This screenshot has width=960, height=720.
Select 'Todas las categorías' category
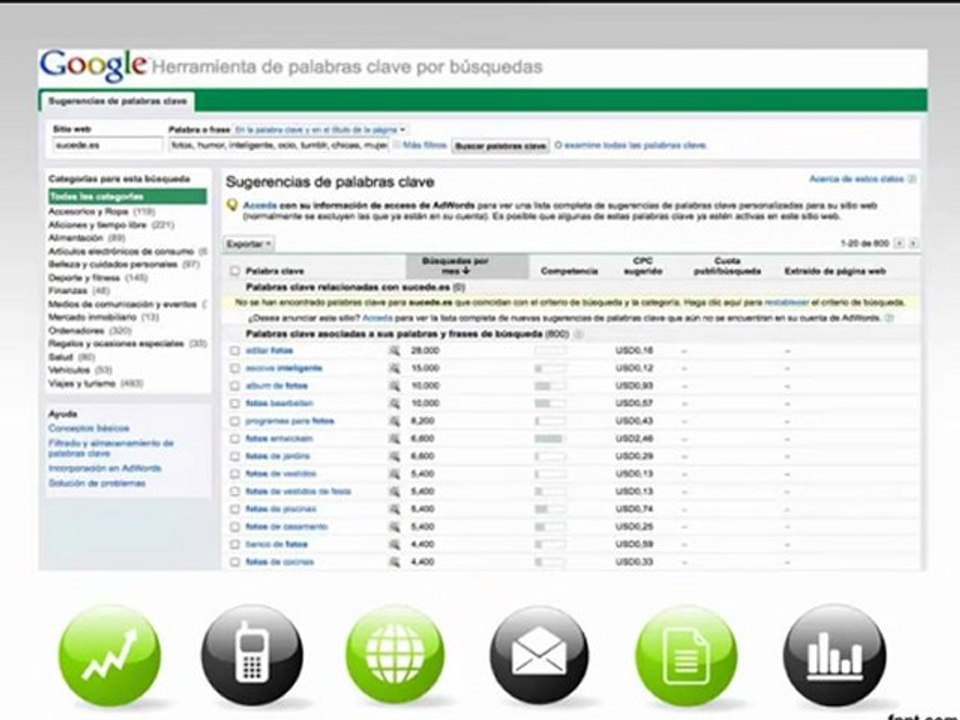tap(127, 197)
